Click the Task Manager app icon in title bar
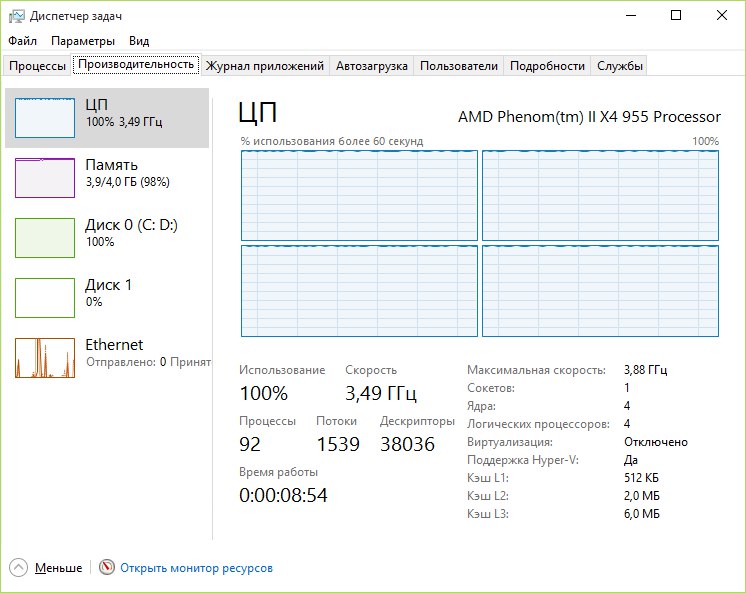The image size is (746, 593). (x=16, y=16)
